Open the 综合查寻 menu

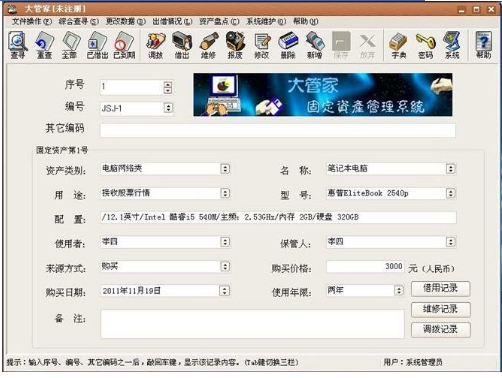79,22
